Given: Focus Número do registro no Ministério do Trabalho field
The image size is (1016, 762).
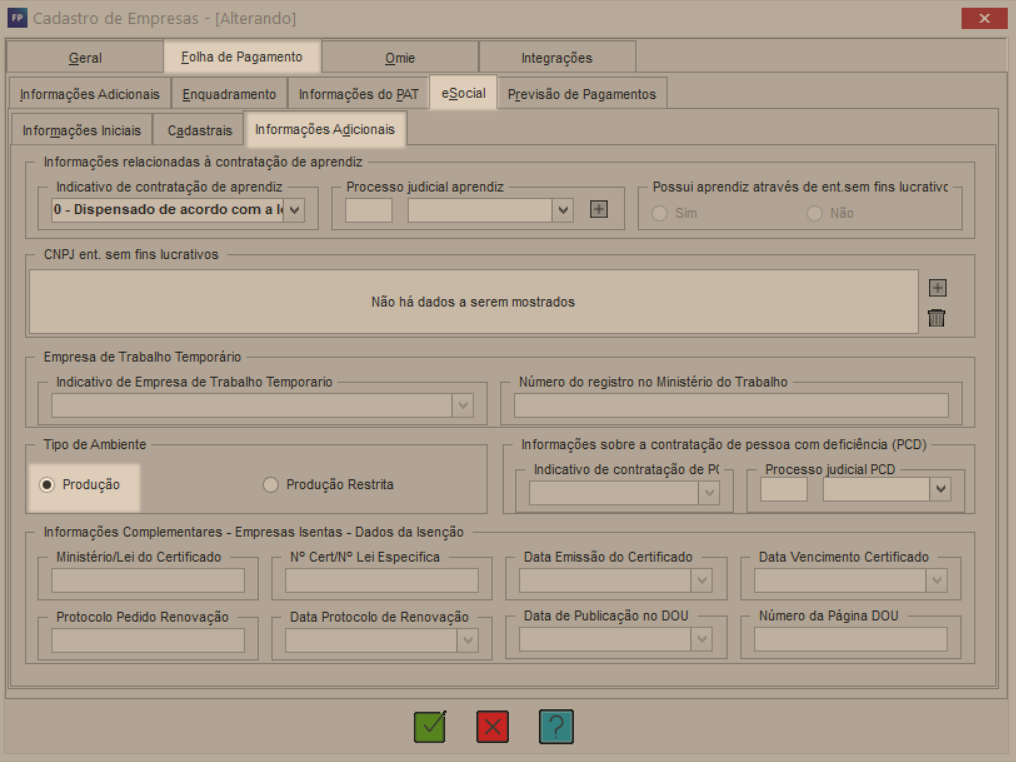Looking at the screenshot, I should (x=731, y=406).
